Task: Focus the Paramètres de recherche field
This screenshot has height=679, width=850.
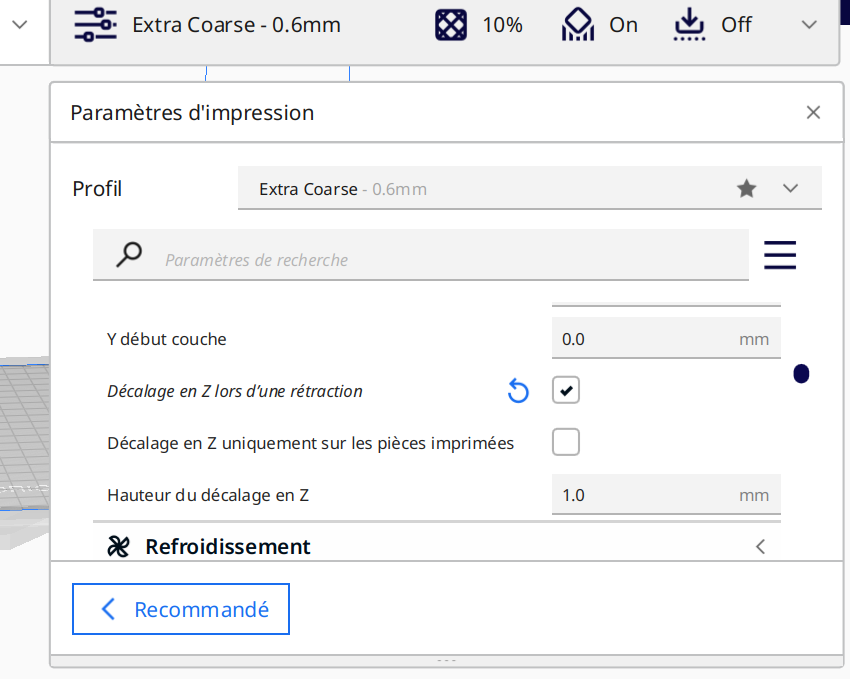Action: tap(421, 255)
